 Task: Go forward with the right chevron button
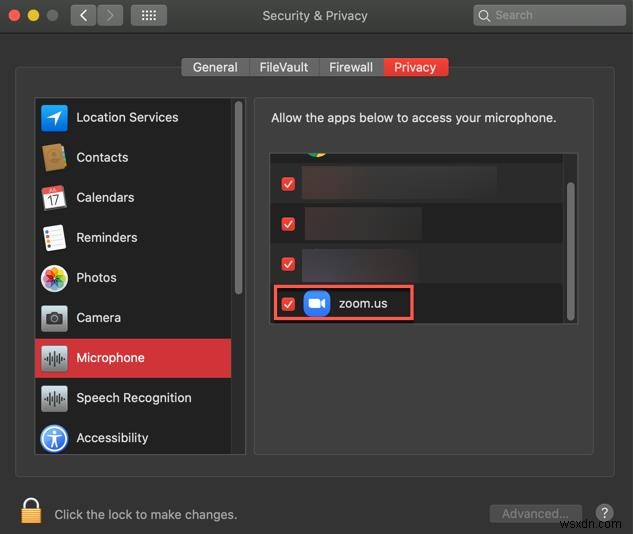pyautogui.click(x=110, y=16)
